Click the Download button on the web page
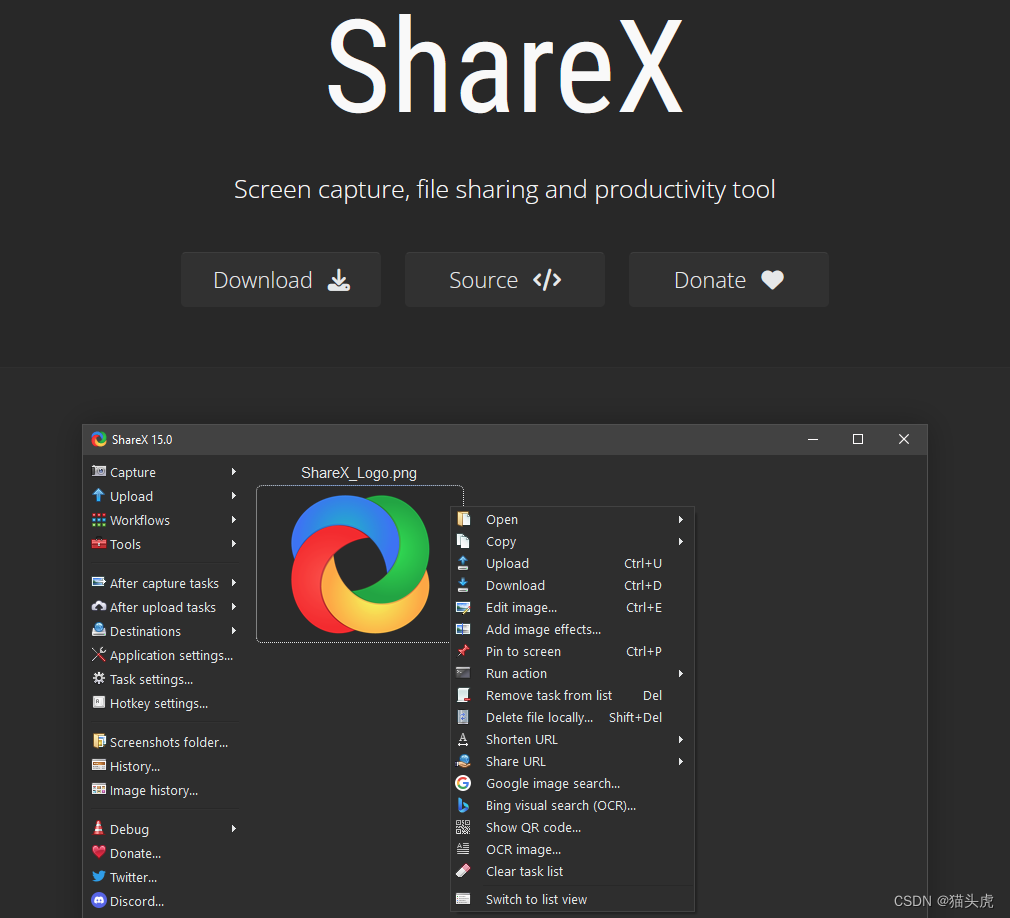 coord(281,280)
